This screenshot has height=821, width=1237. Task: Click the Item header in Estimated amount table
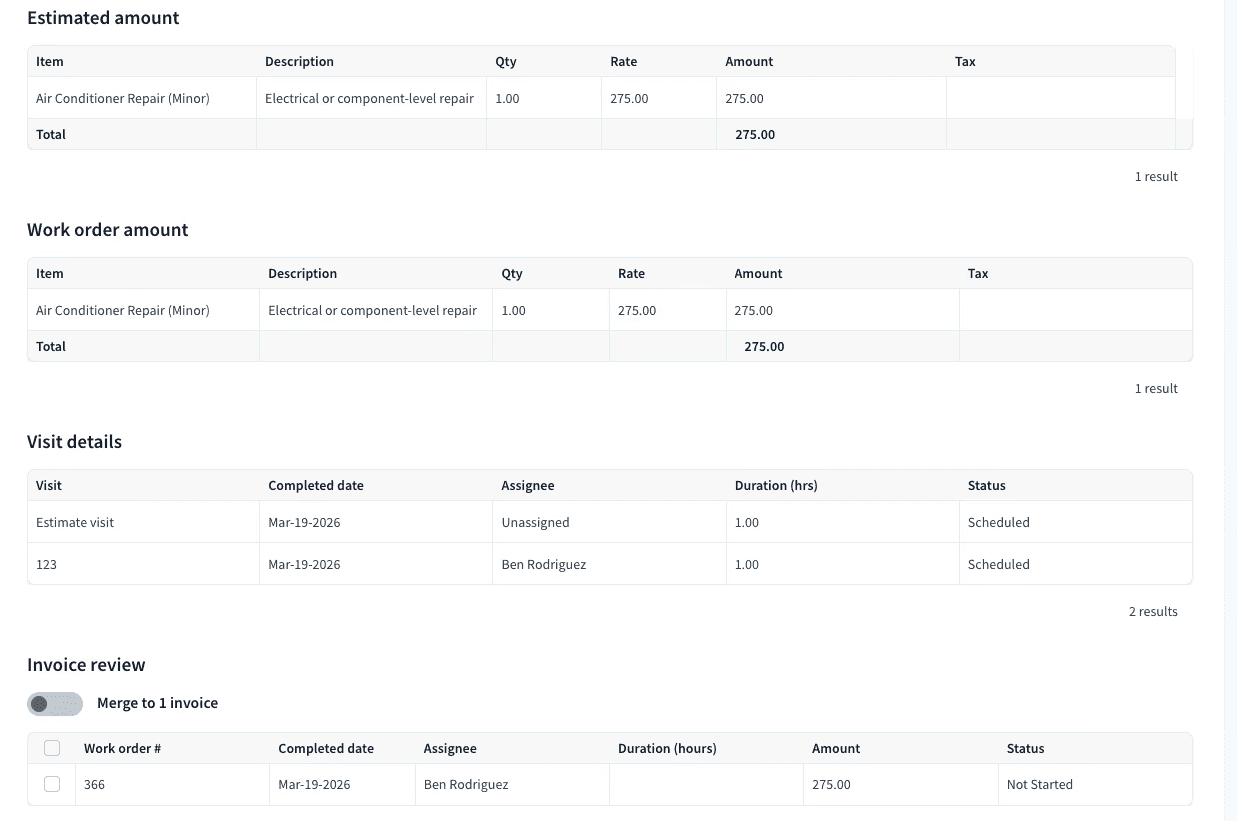50,61
